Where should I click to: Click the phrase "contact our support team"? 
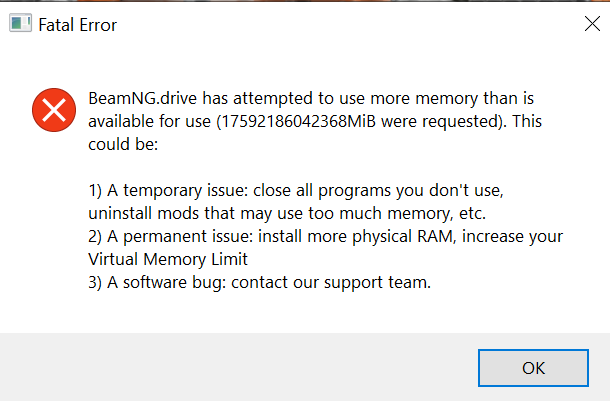[330, 282]
